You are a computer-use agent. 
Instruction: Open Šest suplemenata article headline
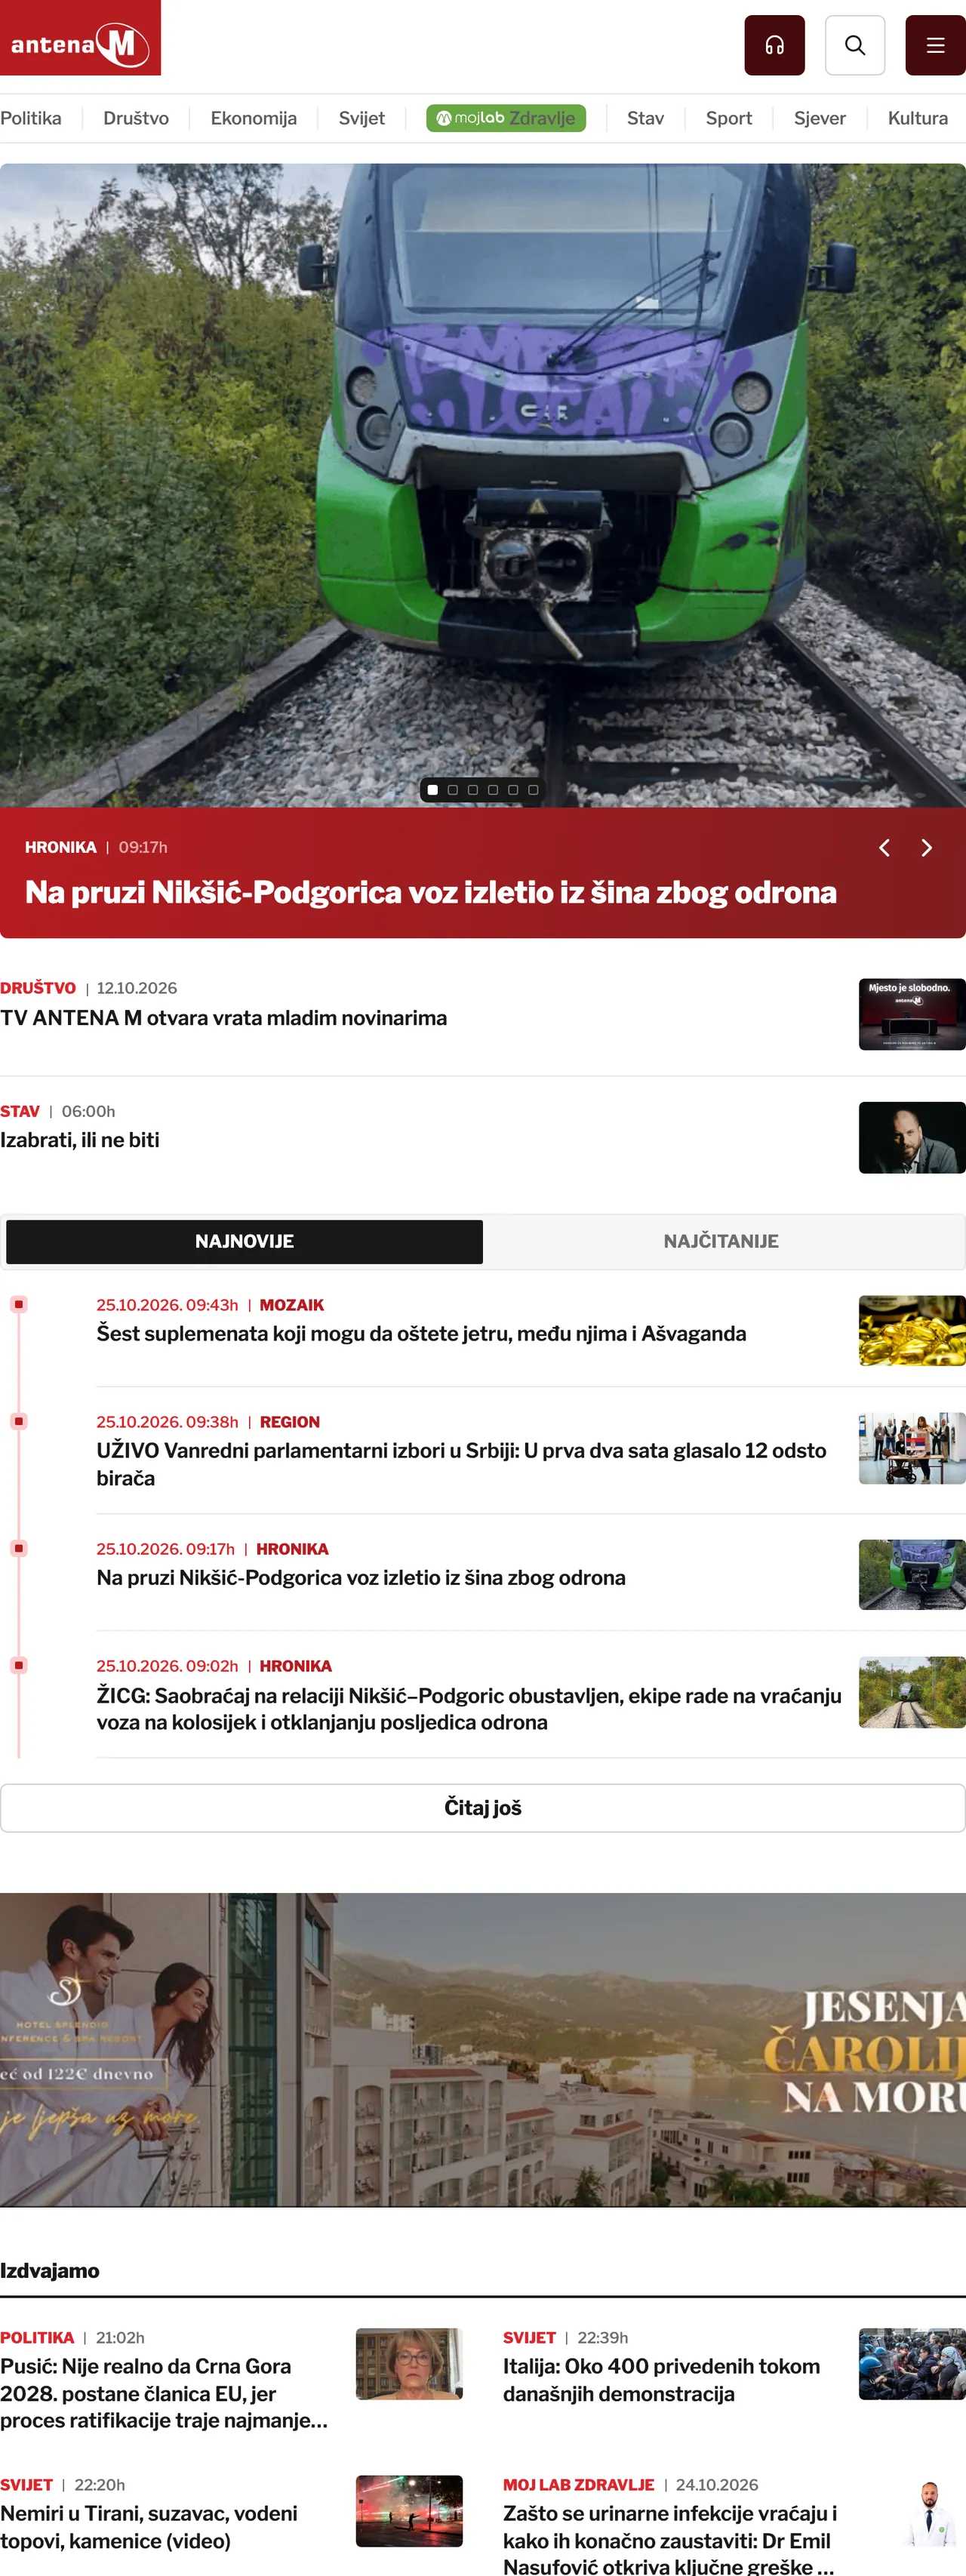(x=421, y=1334)
